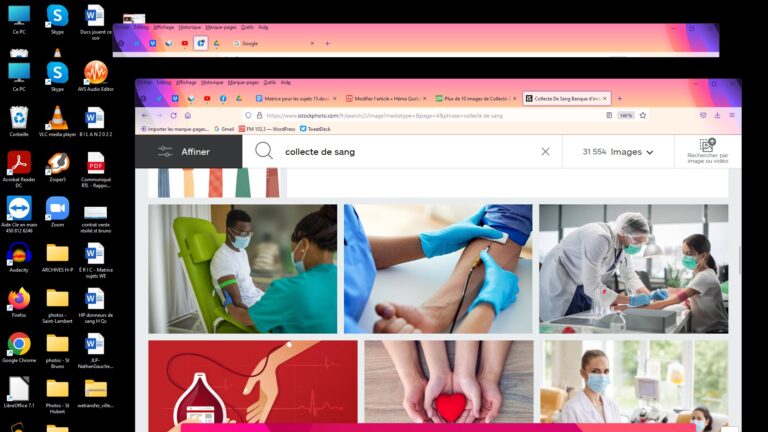Open VLC media player desktop icon
Image resolution: width=768 pixels, height=432 pixels.
tap(57, 119)
